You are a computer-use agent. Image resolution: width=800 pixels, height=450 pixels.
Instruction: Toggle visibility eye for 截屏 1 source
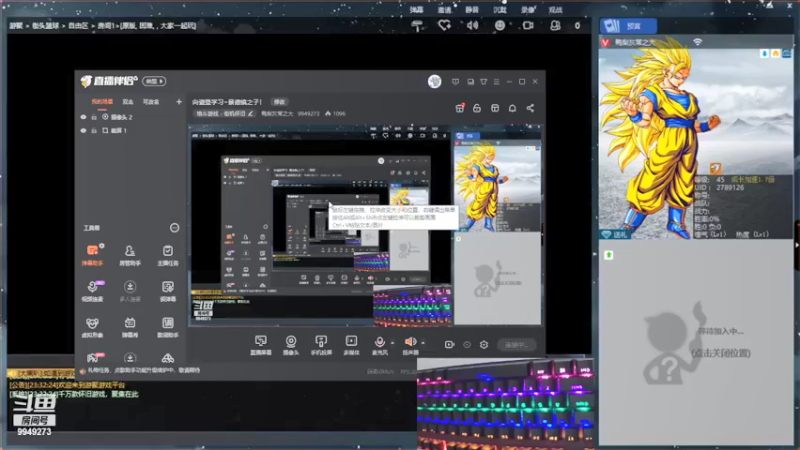83,130
